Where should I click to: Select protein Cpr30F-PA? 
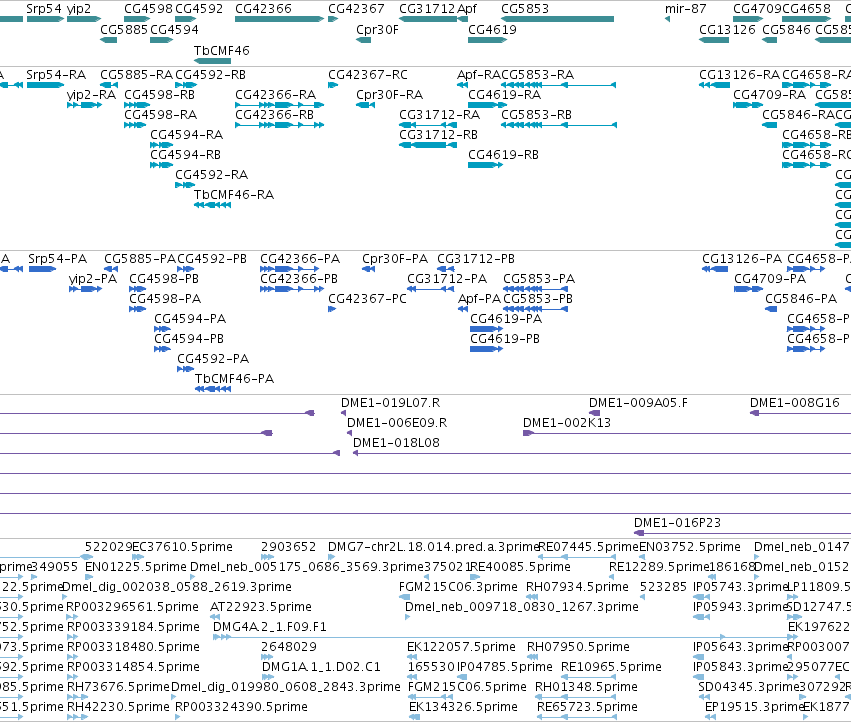[x=369, y=269]
